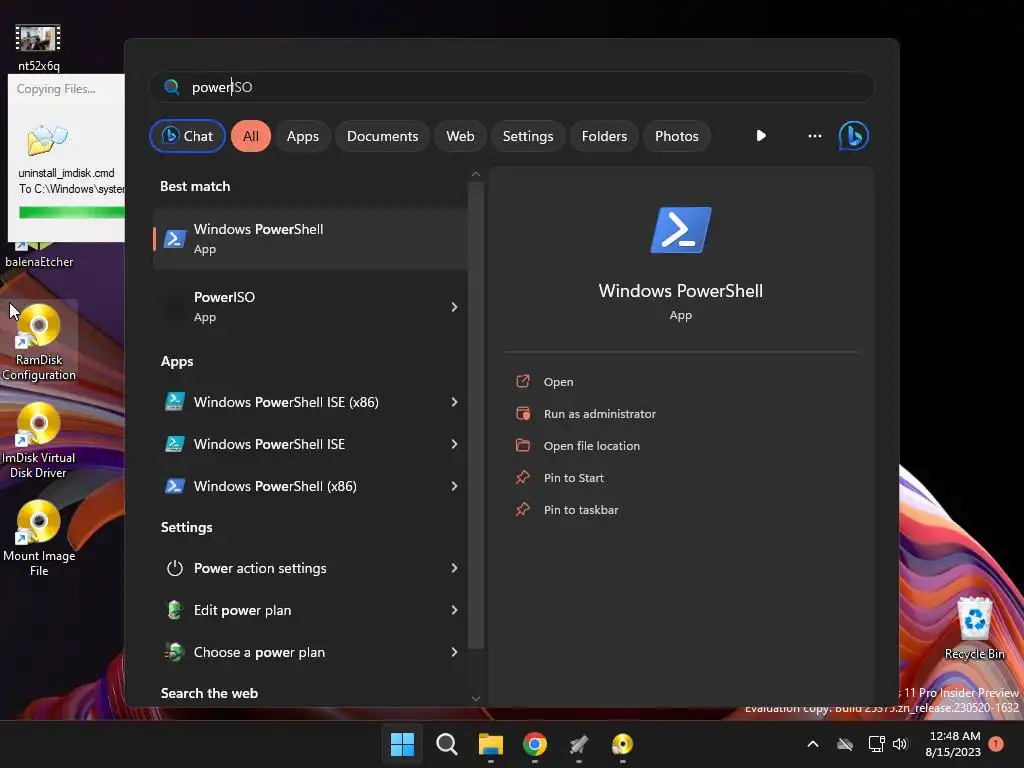Viewport: 1024px width, 768px height.
Task: Expand PowerISO result chevron
Action: tap(454, 307)
